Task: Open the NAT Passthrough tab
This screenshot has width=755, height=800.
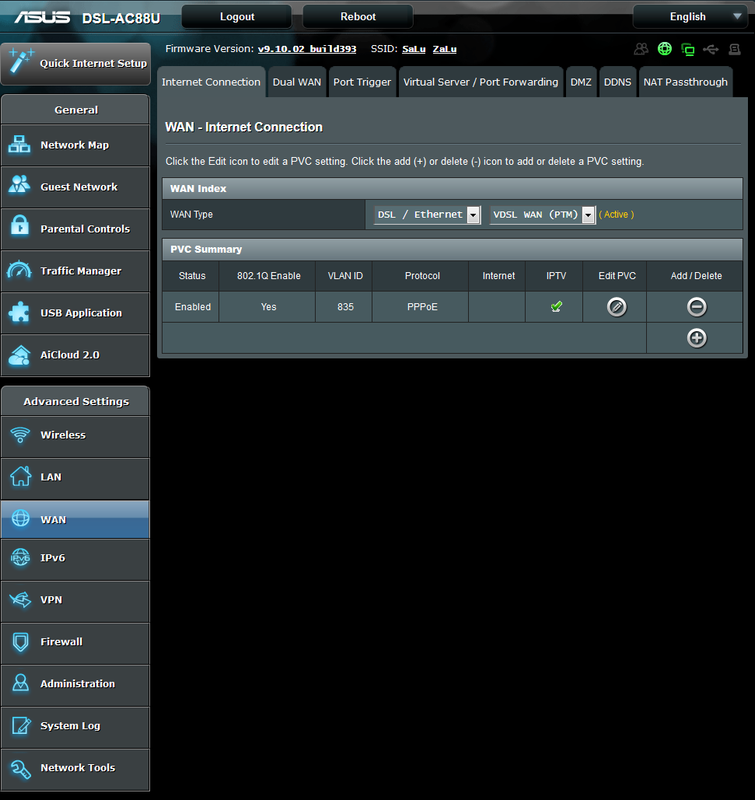Action: (x=686, y=82)
